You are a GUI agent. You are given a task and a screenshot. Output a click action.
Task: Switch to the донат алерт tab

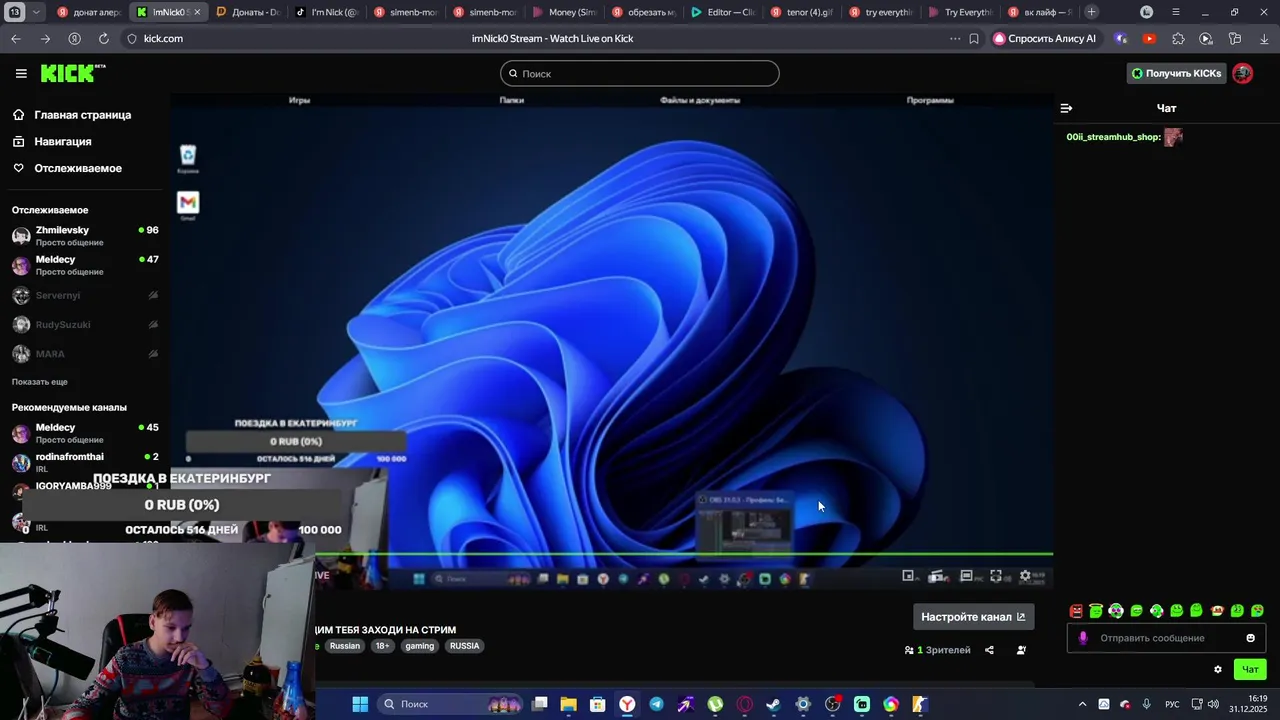(88, 12)
